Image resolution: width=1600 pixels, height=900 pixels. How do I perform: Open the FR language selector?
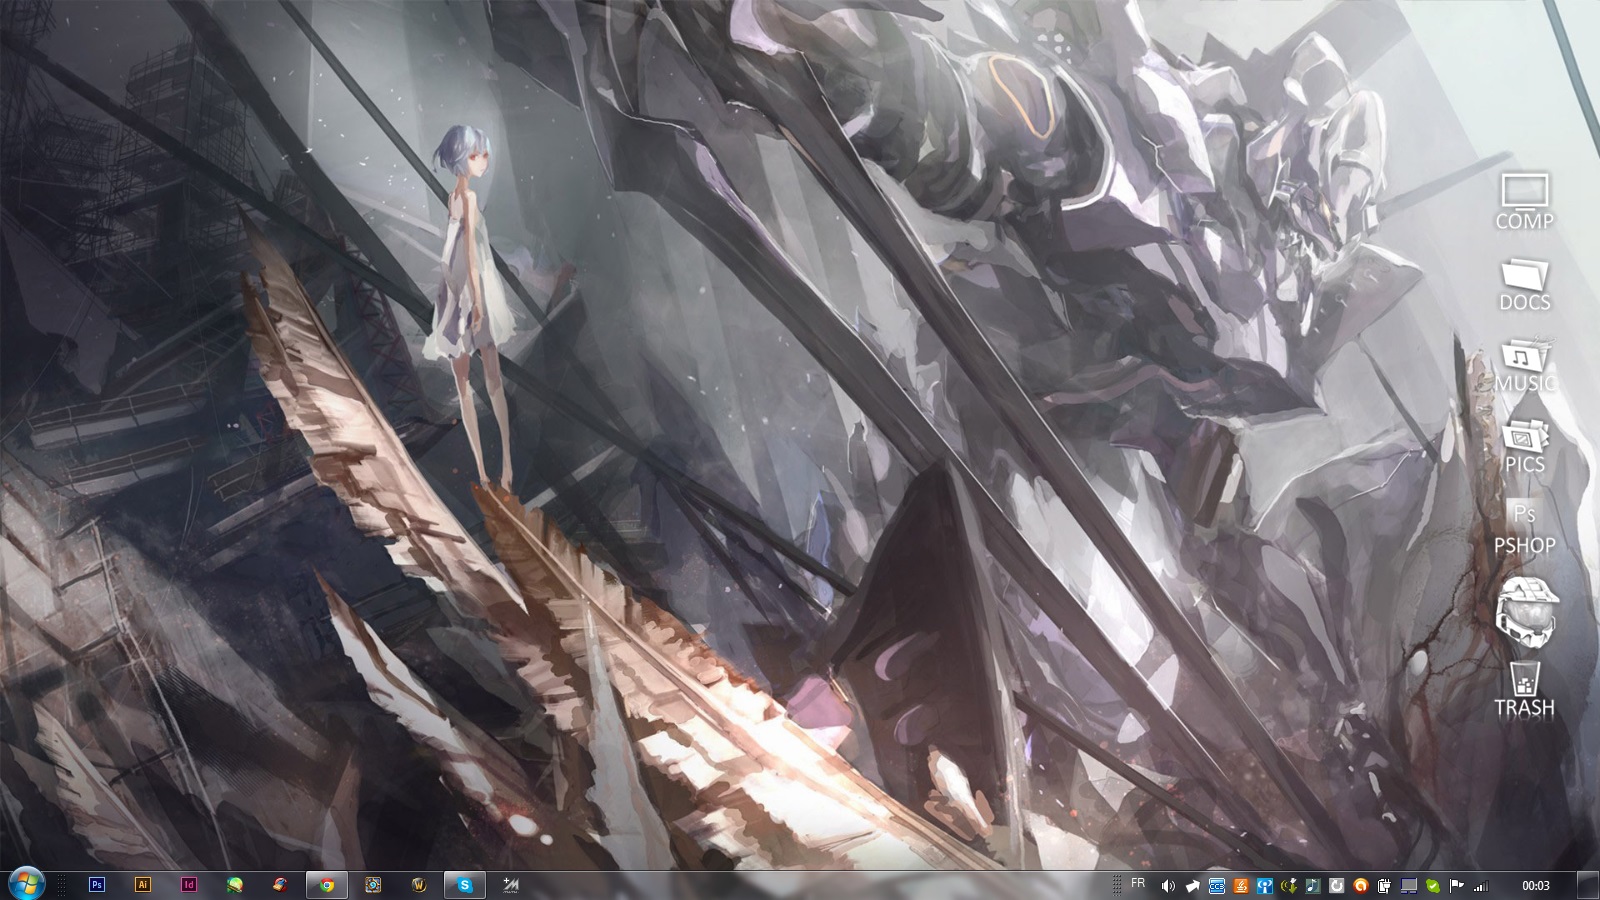coord(1138,883)
